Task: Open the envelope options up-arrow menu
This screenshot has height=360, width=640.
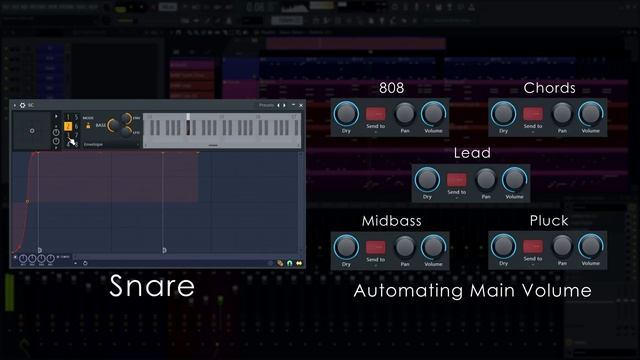Action: pyautogui.click(x=76, y=263)
